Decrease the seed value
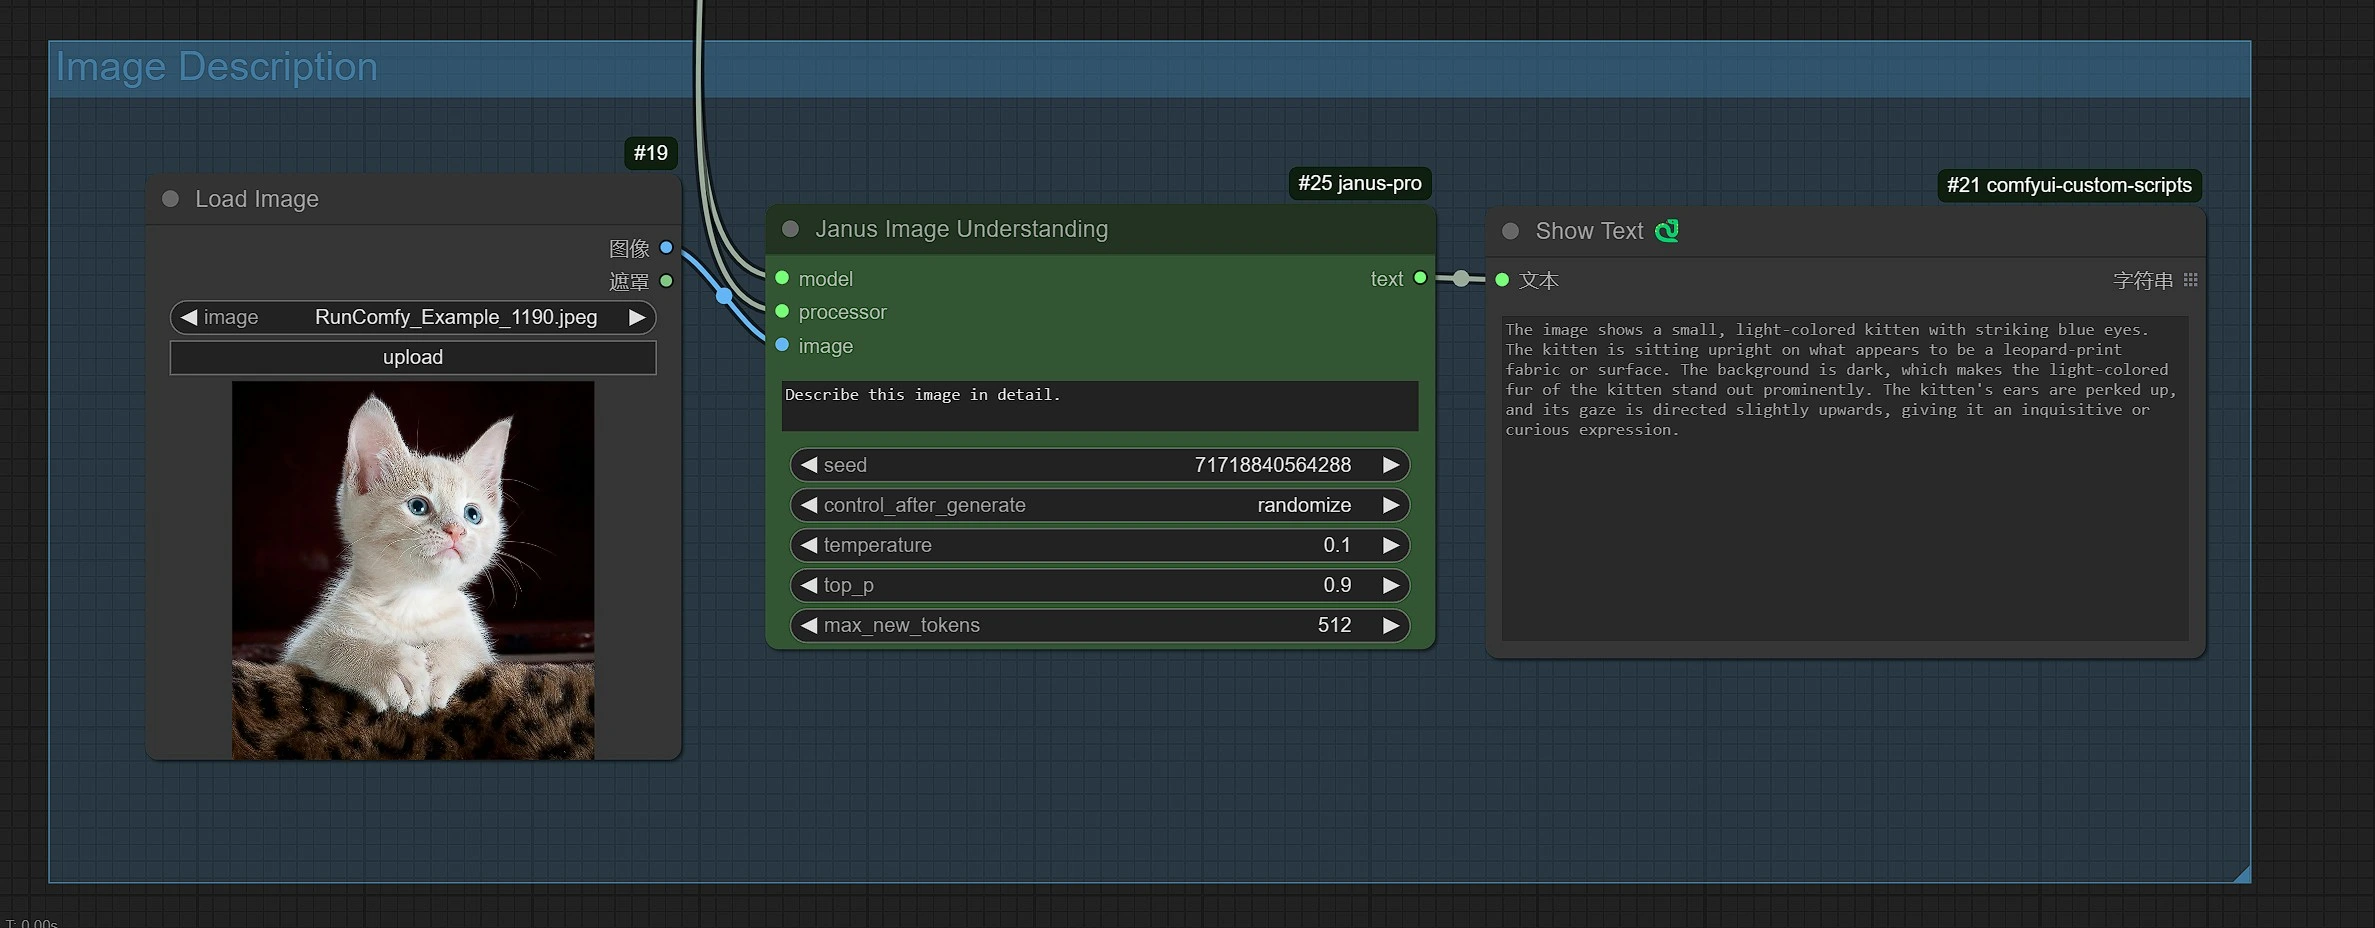This screenshot has width=2375, height=928. tap(809, 465)
